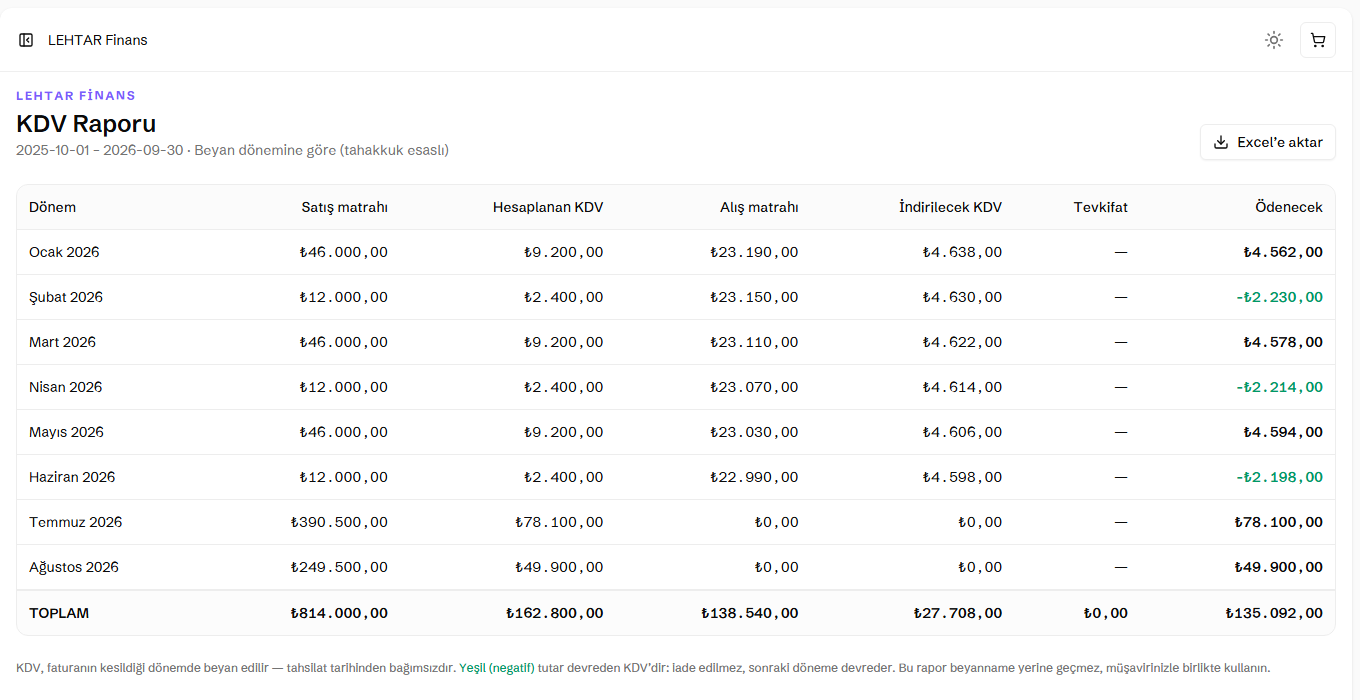Screen dimensions: 1360x700
Task: Select the Tevkifat column header
Action: [x=1101, y=207]
